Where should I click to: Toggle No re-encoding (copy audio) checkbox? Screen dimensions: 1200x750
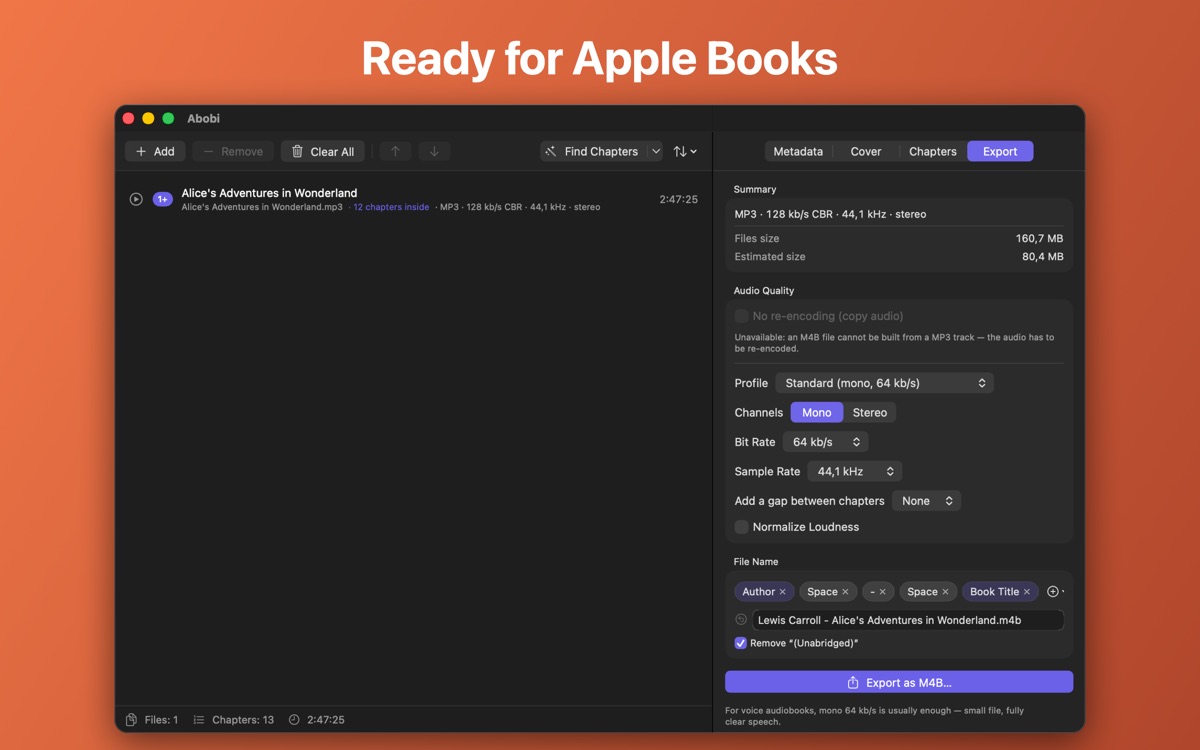(x=741, y=316)
